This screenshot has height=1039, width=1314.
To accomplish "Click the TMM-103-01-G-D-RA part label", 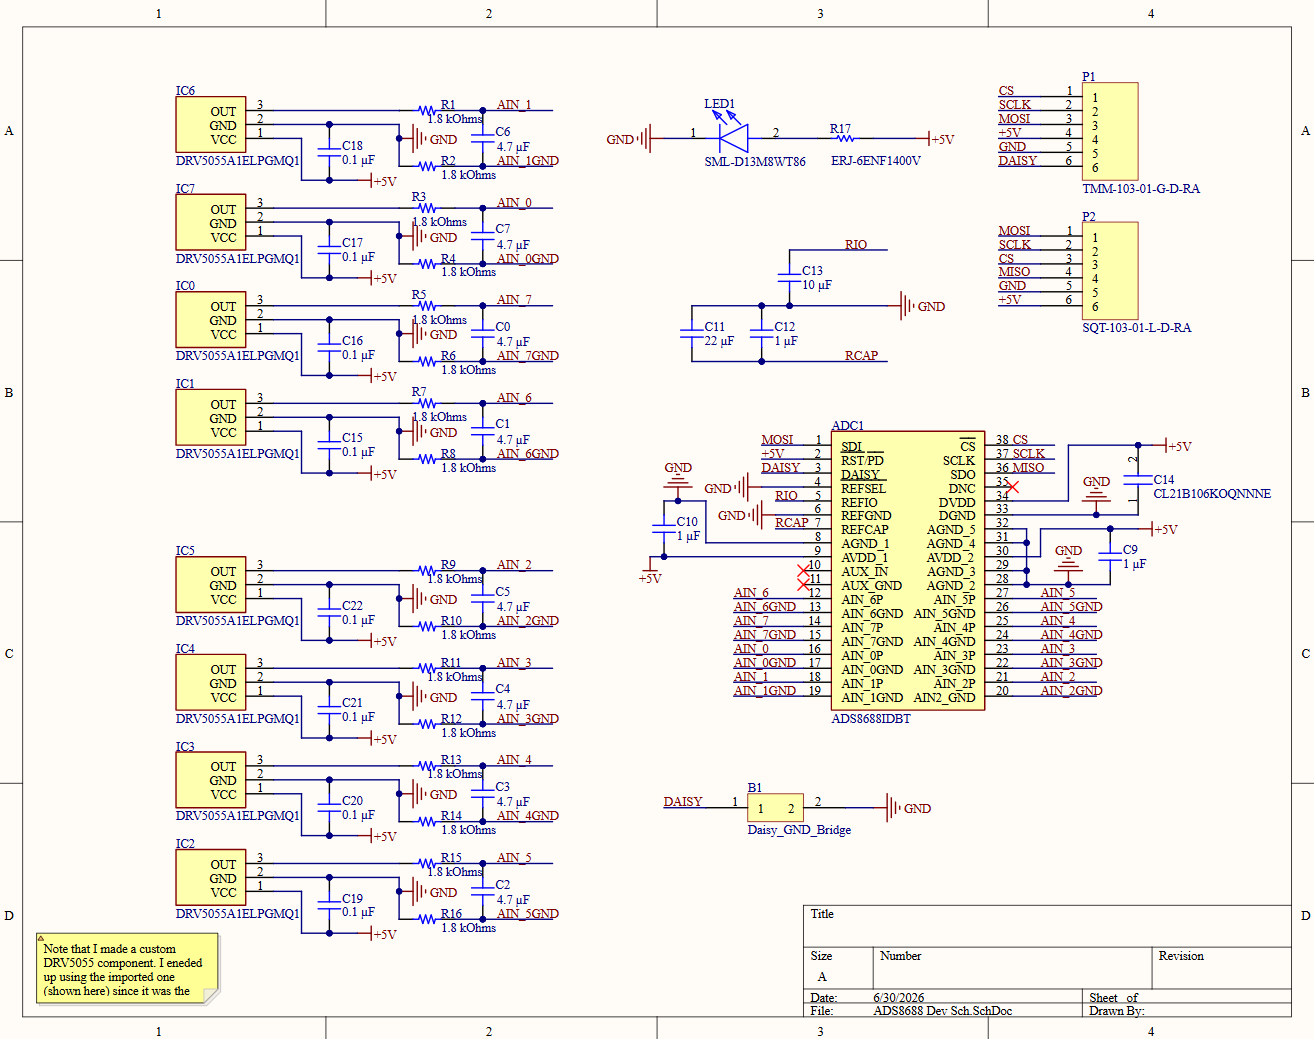I will coord(1141,188).
